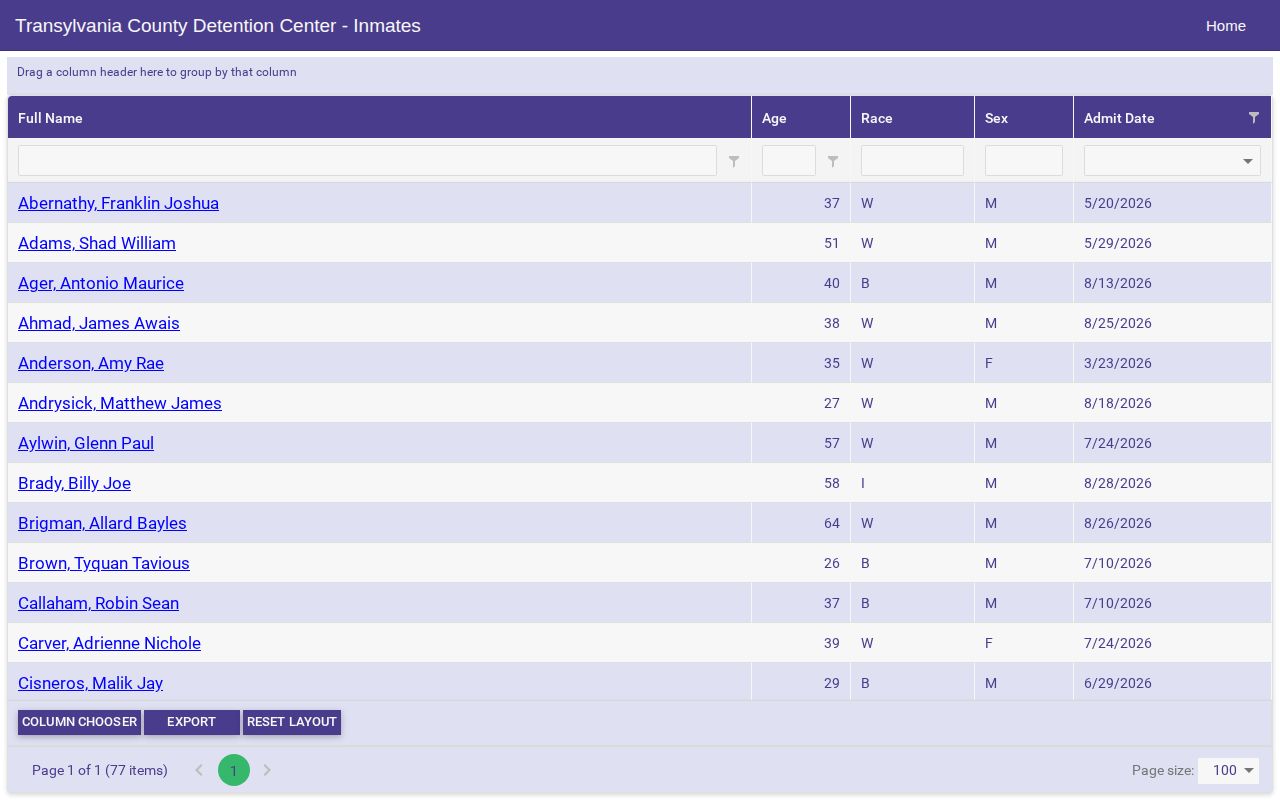The width and height of the screenshot is (1280, 800).
Task: Open Andrysick, Matthew James record
Action: click(120, 403)
